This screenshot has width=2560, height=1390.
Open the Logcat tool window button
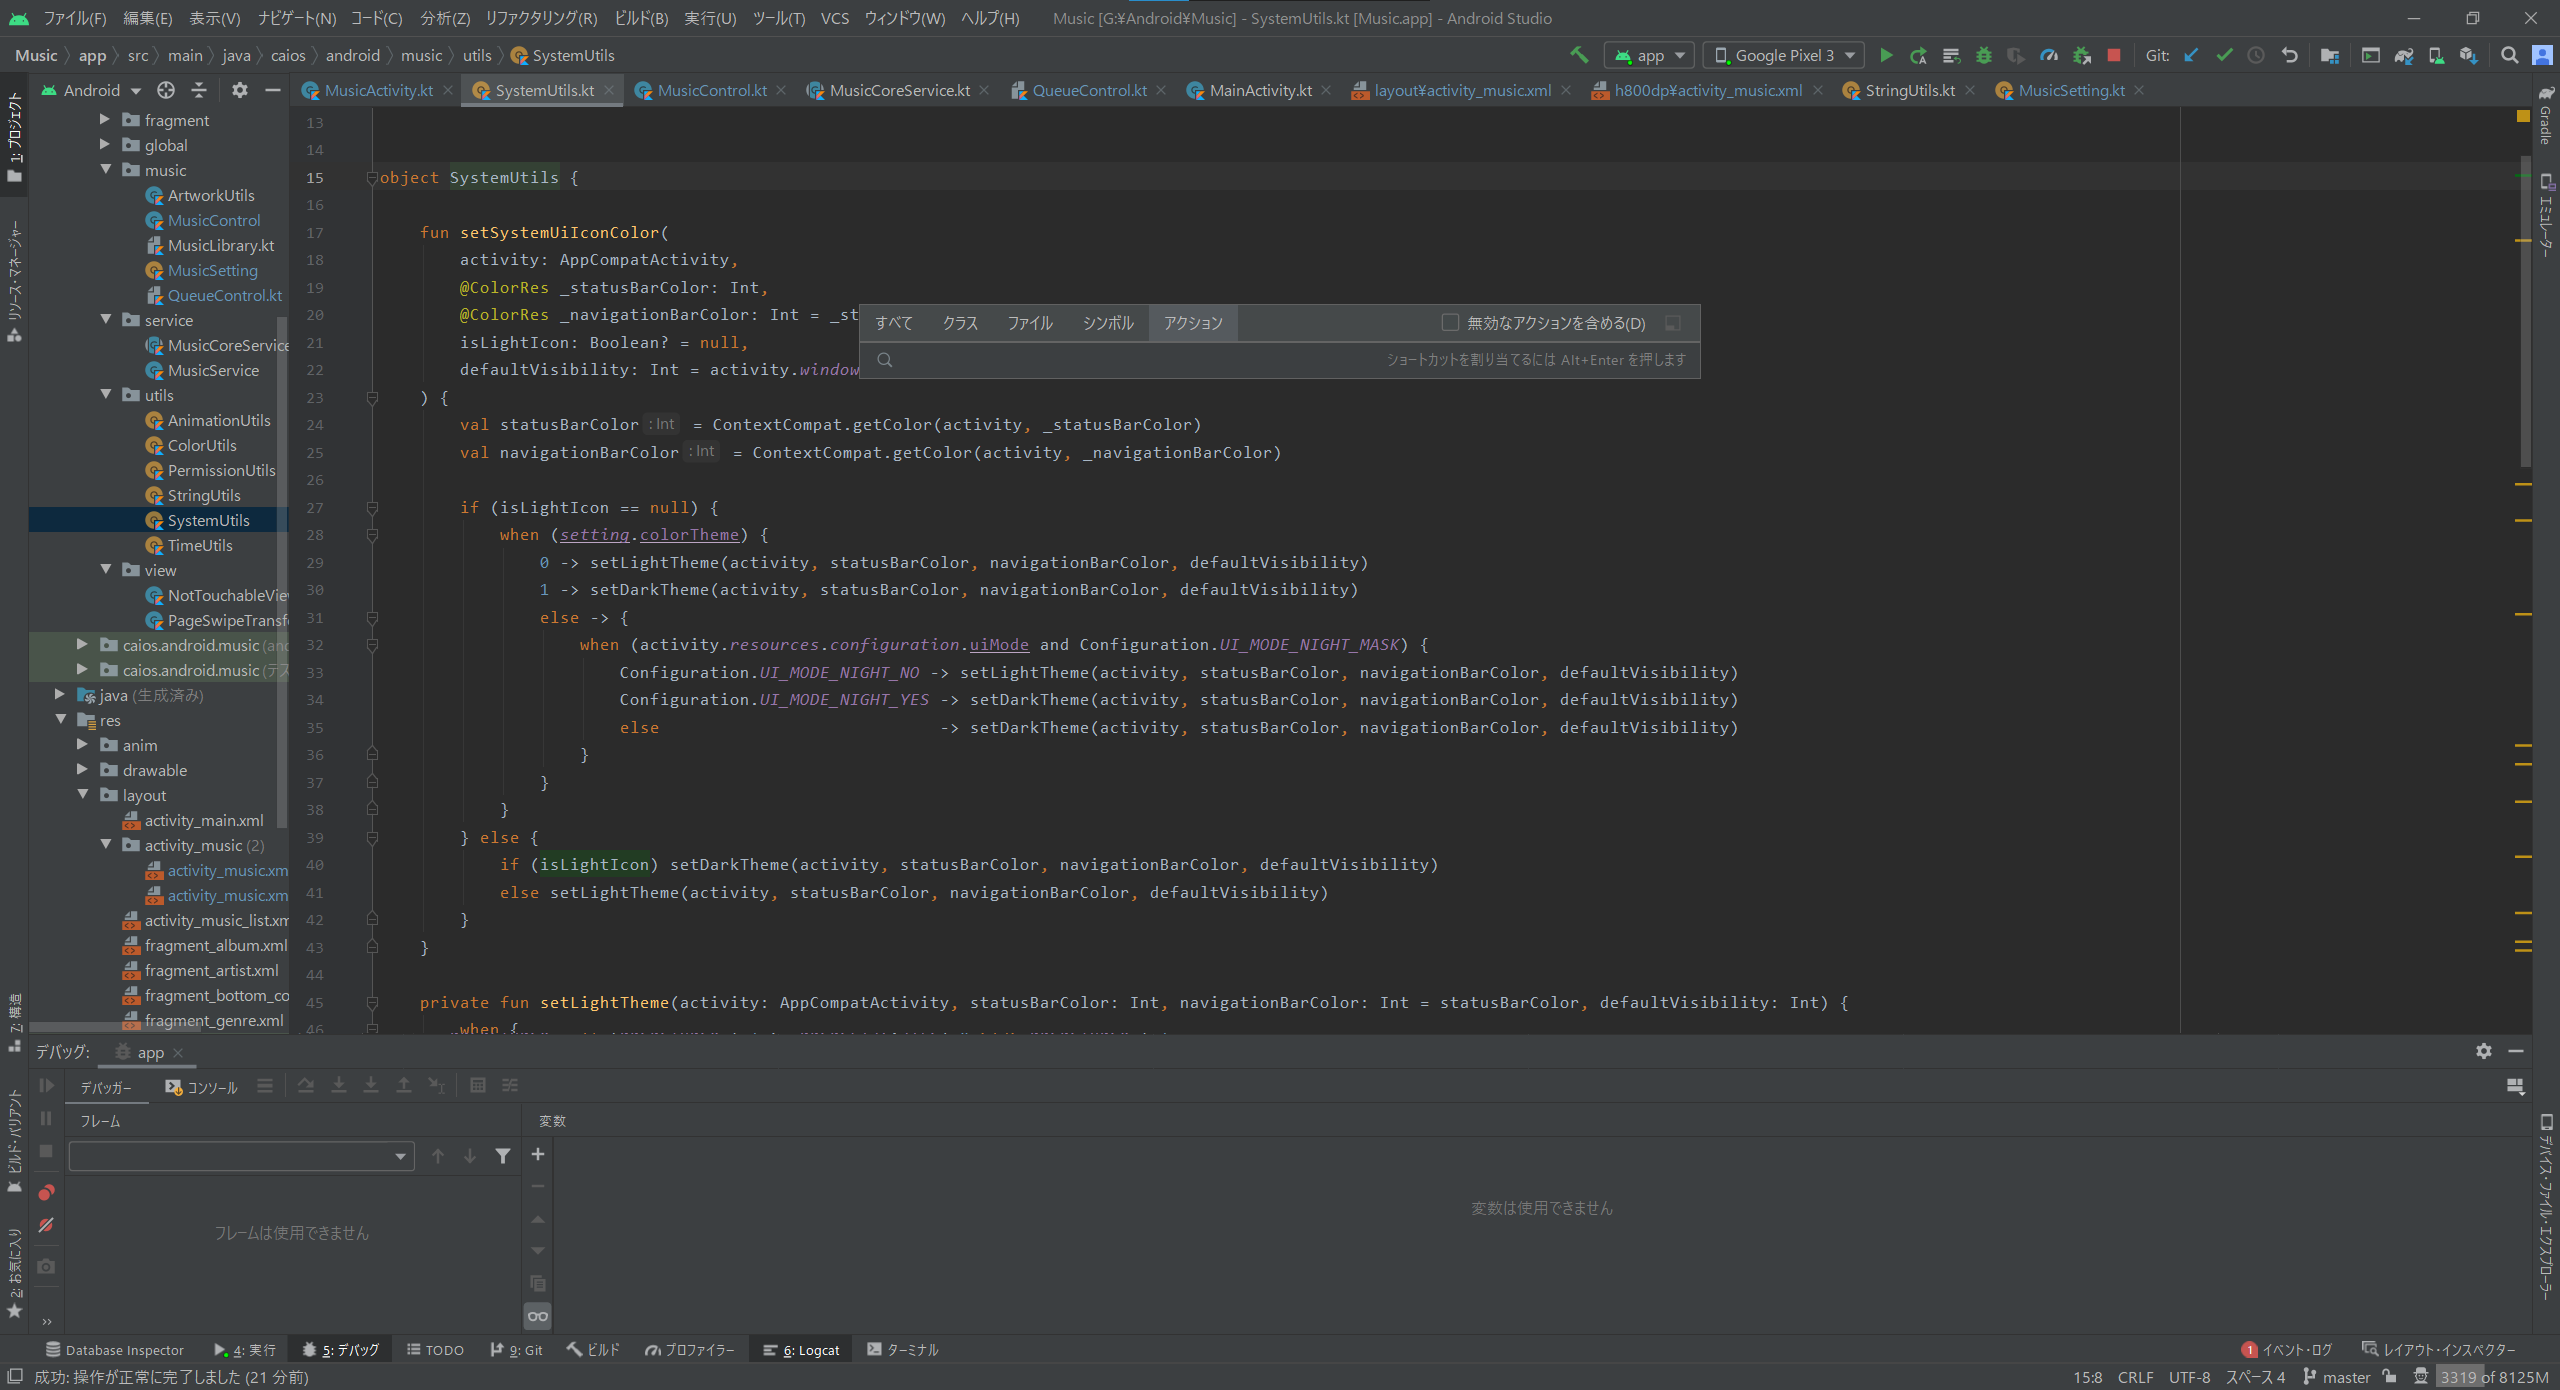tap(801, 1350)
